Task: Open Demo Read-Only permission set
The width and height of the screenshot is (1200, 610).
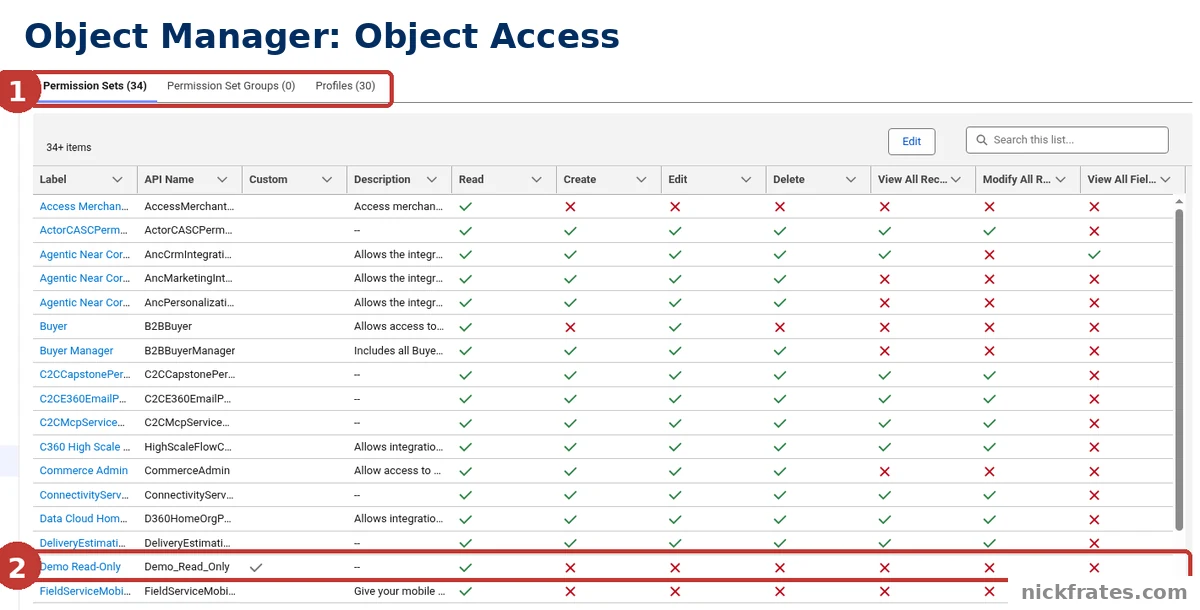Action: (x=80, y=567)
